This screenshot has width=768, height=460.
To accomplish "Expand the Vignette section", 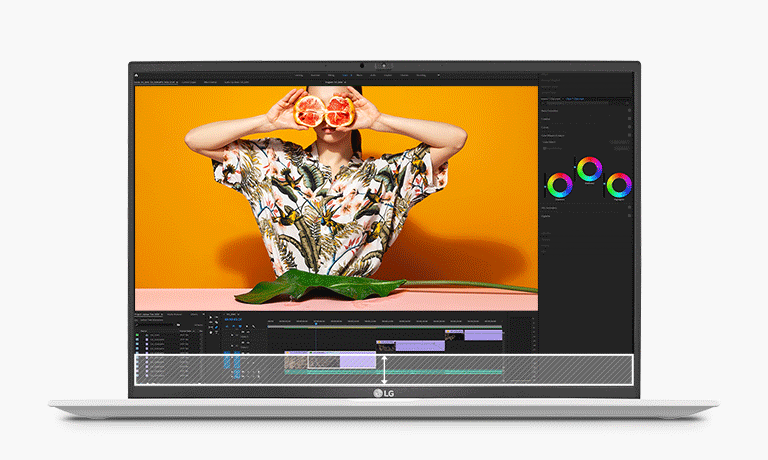I will (548, 216).
